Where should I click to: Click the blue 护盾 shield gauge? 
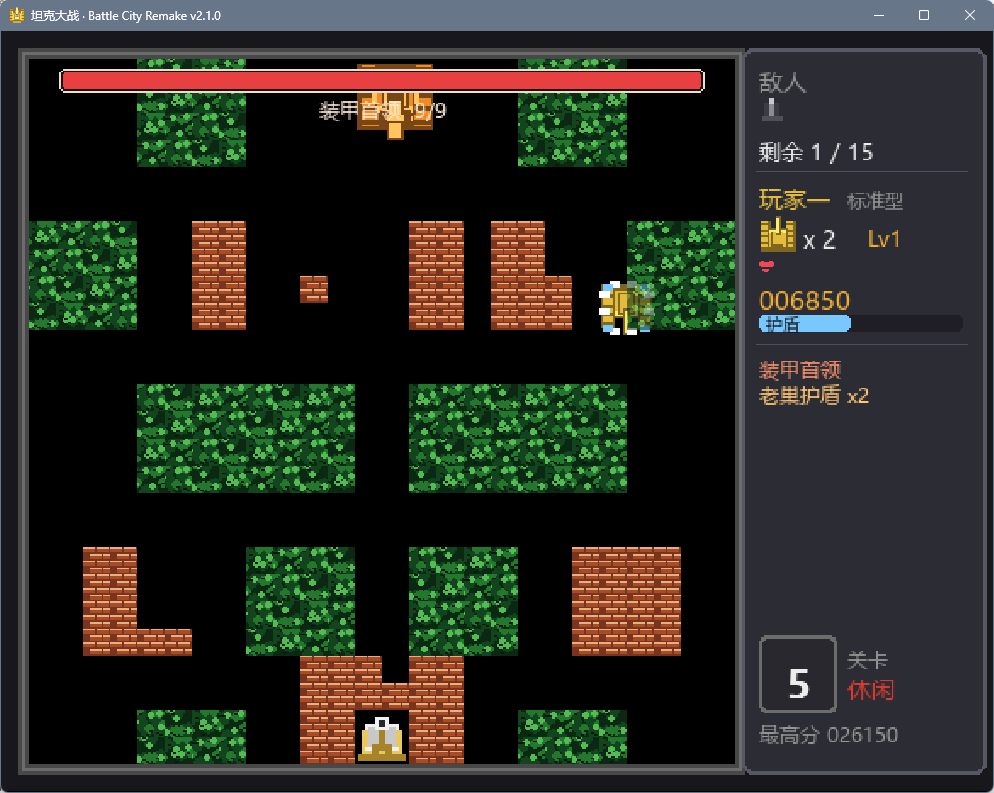861,324
